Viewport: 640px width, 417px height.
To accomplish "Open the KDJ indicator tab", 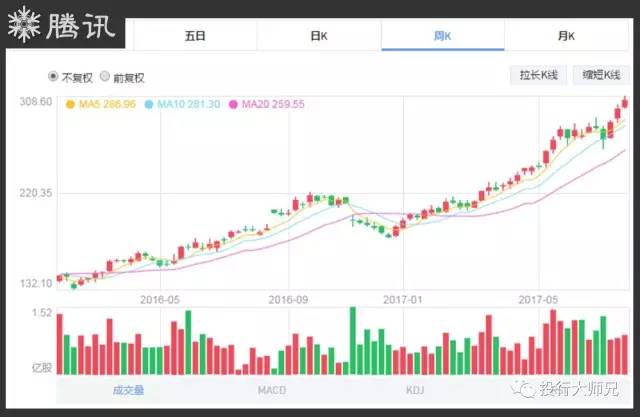I will 416,389.
